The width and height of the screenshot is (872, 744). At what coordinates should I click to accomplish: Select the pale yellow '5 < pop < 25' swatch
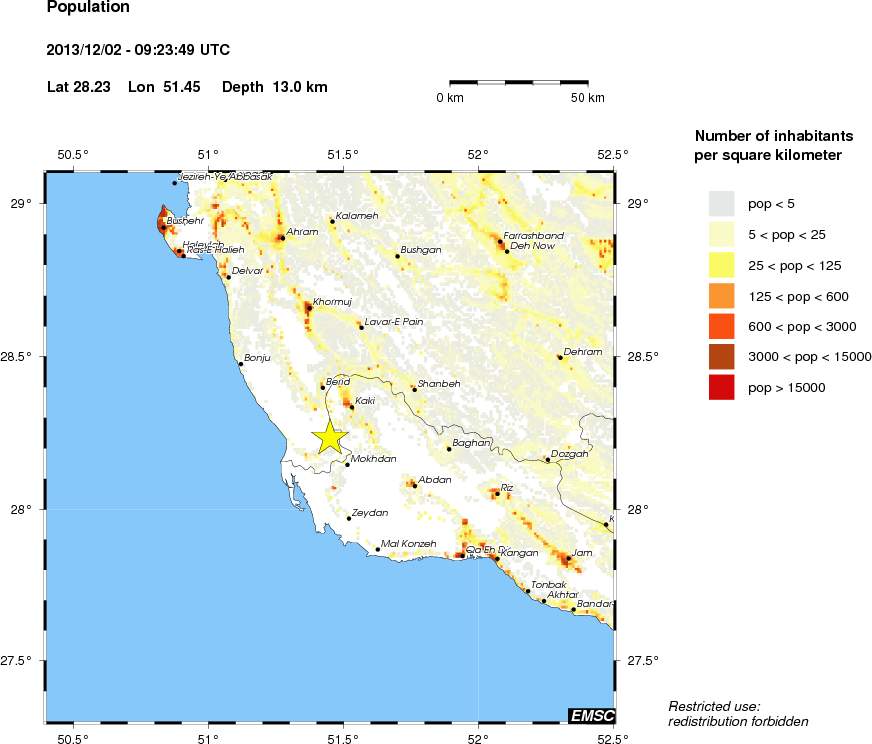(721, 235)
